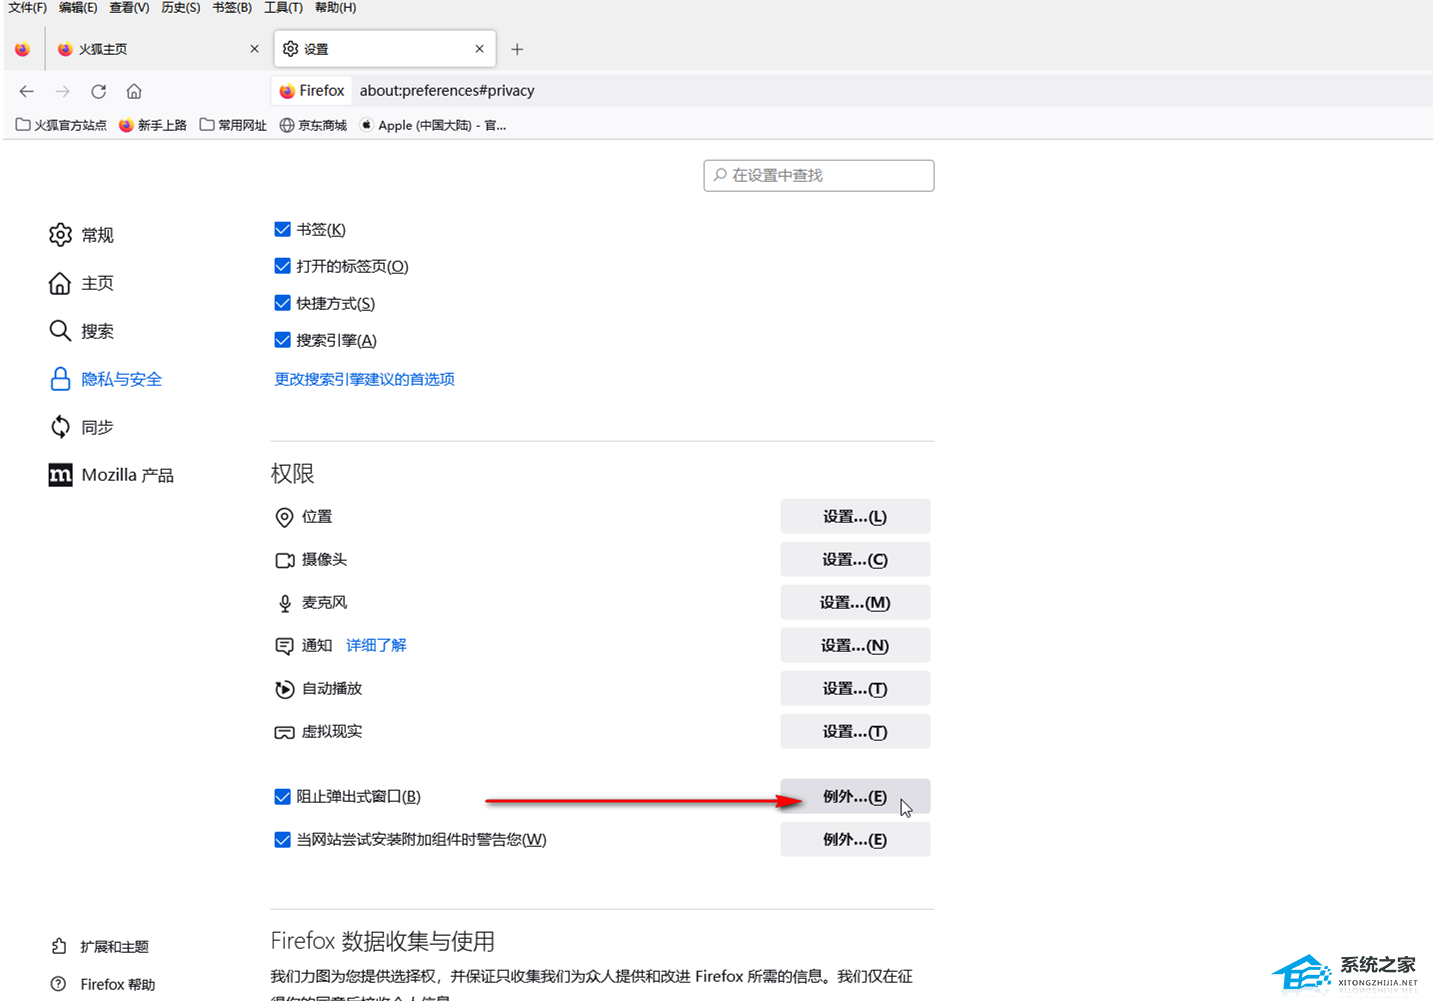
Task: Toggle the 阻止弹出式窗口(B) checkbox
Action: (x=282, y=796)
